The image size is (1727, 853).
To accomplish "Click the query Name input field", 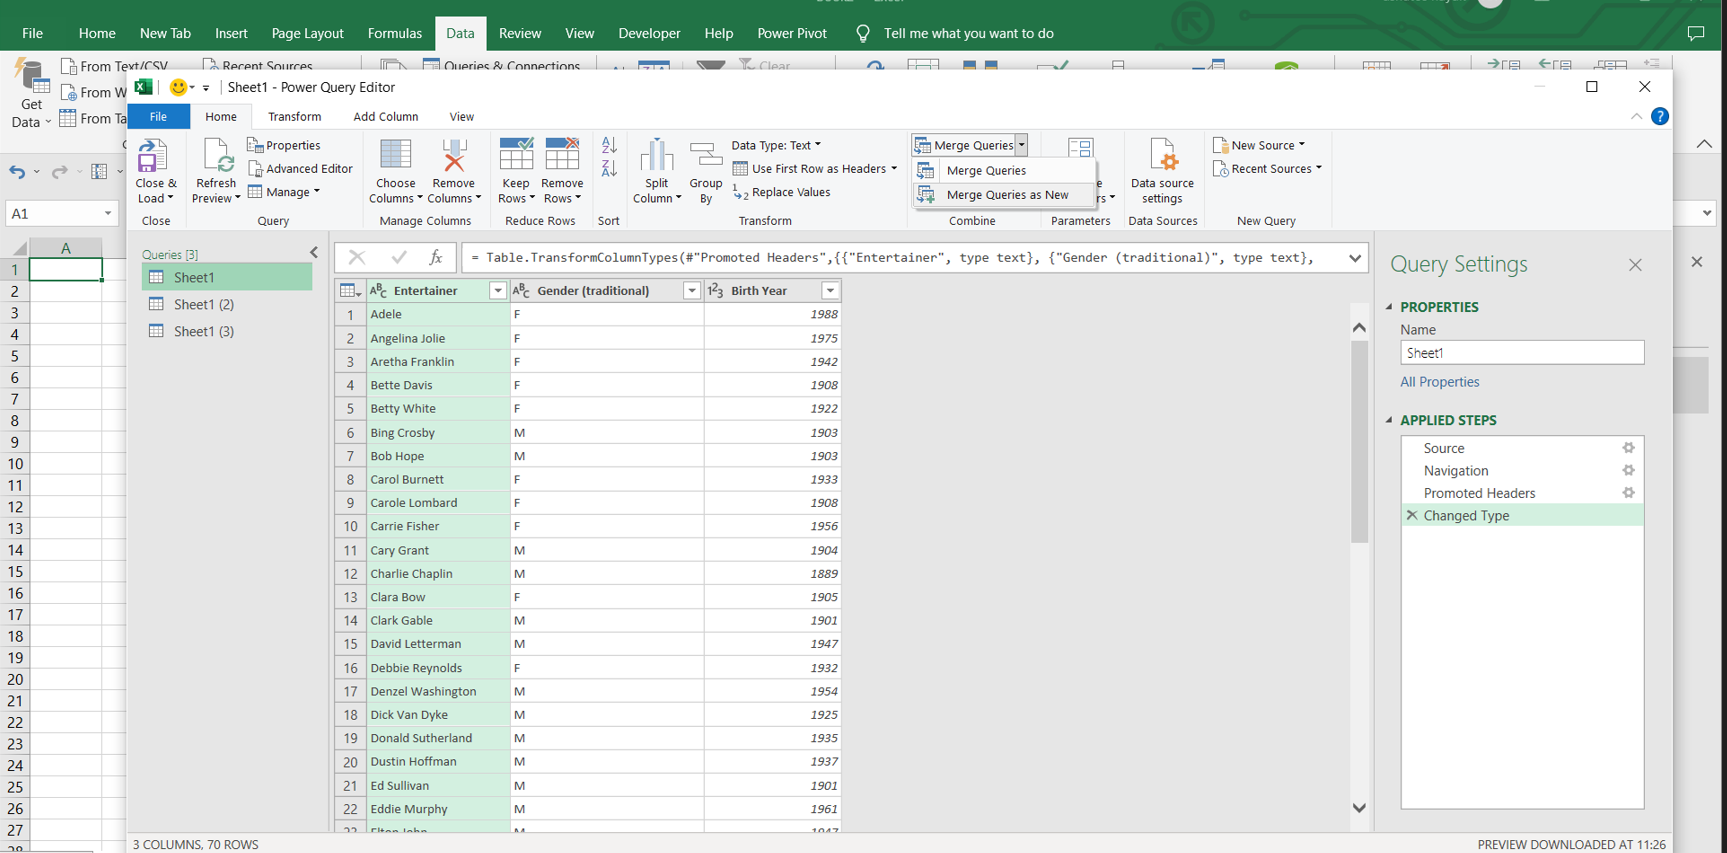I will coord(1521,353).
